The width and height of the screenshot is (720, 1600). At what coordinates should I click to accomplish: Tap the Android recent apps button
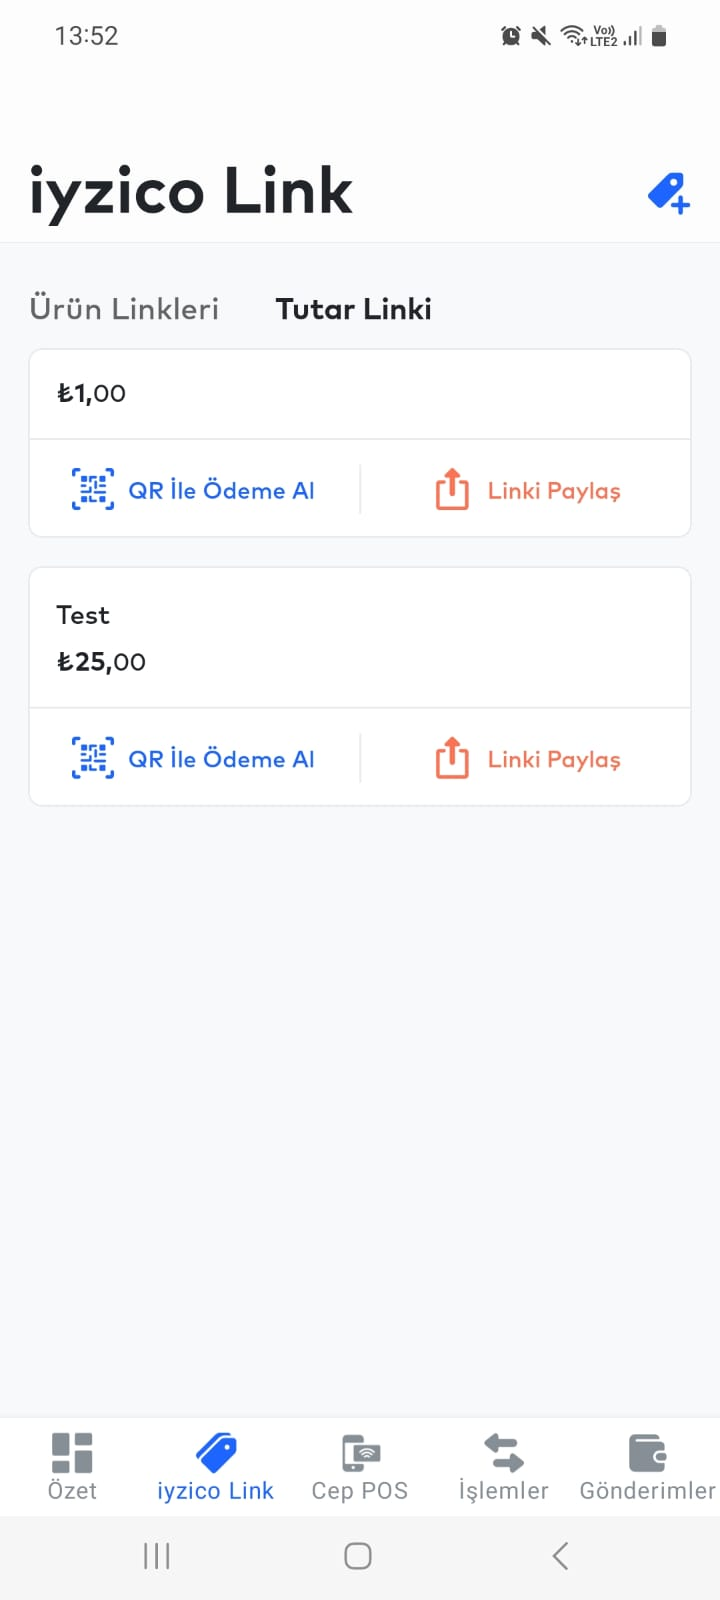pos(157,1556)
